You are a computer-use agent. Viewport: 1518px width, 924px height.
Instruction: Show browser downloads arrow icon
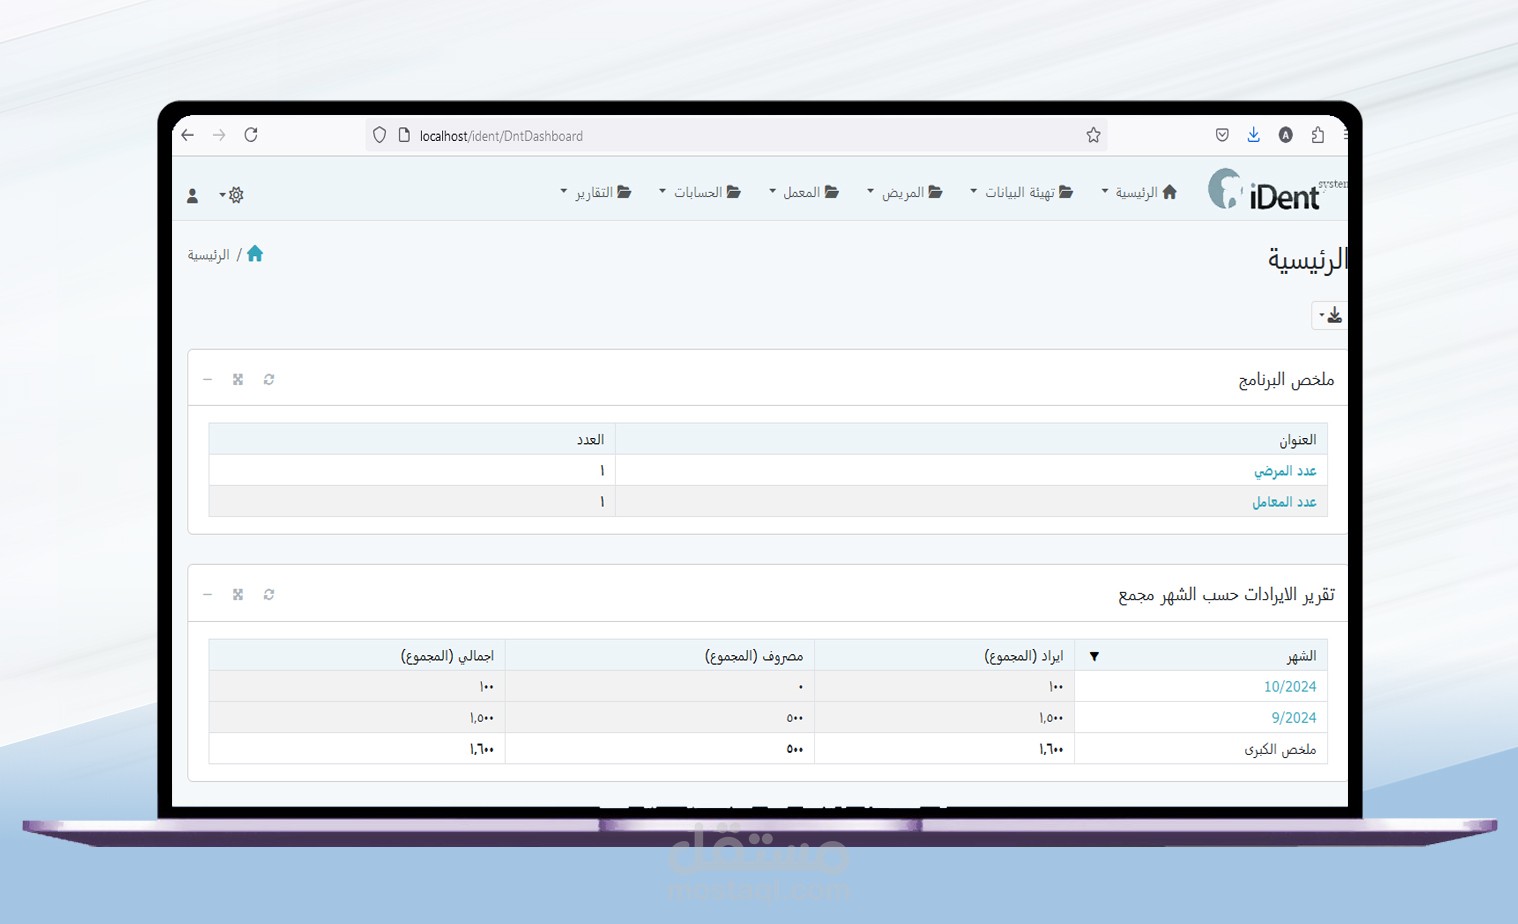coord(1253,135)
